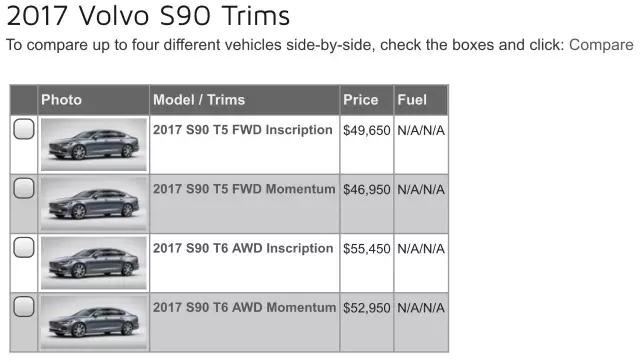Click the 2017 Volvo S90 Trims heading

pos(148,16)
